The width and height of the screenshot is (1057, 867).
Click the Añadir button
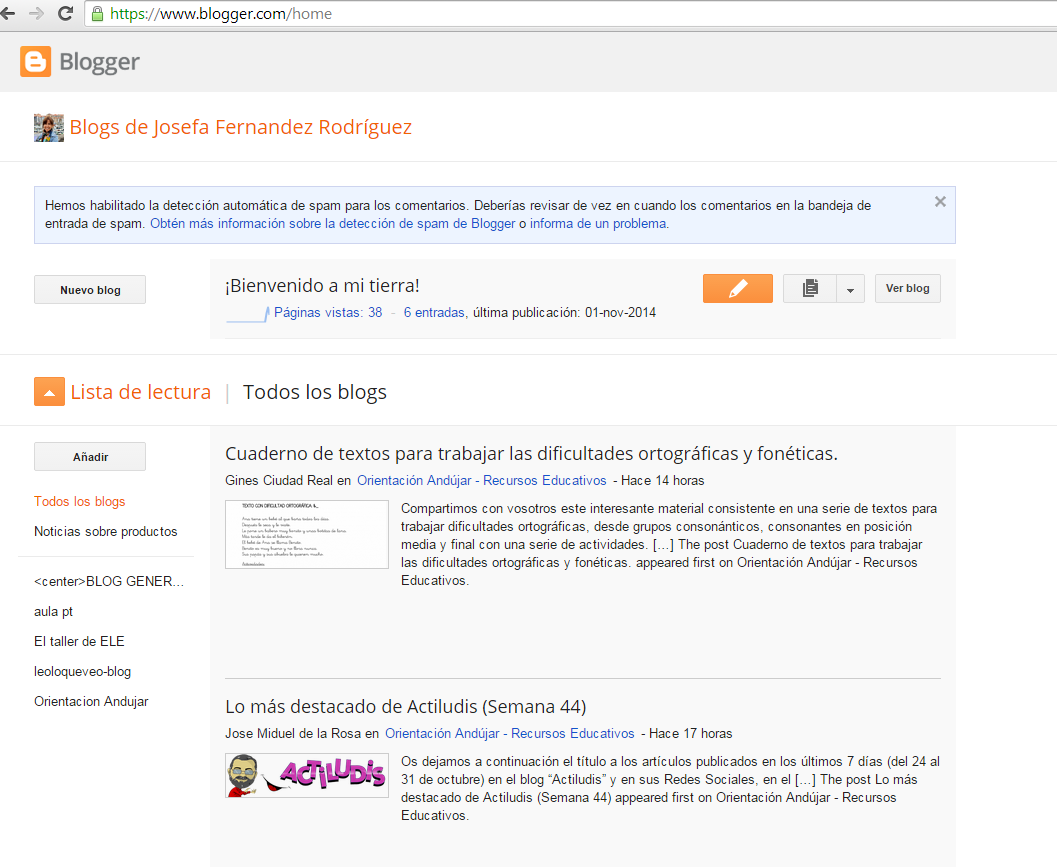[x=90, y=457]
